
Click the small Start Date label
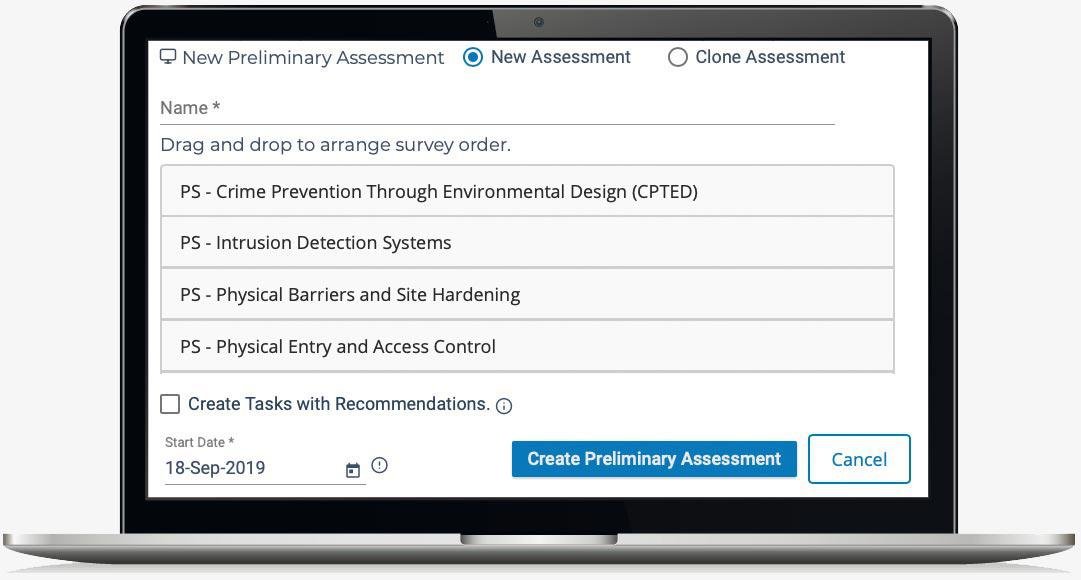[x=199, y=442]
